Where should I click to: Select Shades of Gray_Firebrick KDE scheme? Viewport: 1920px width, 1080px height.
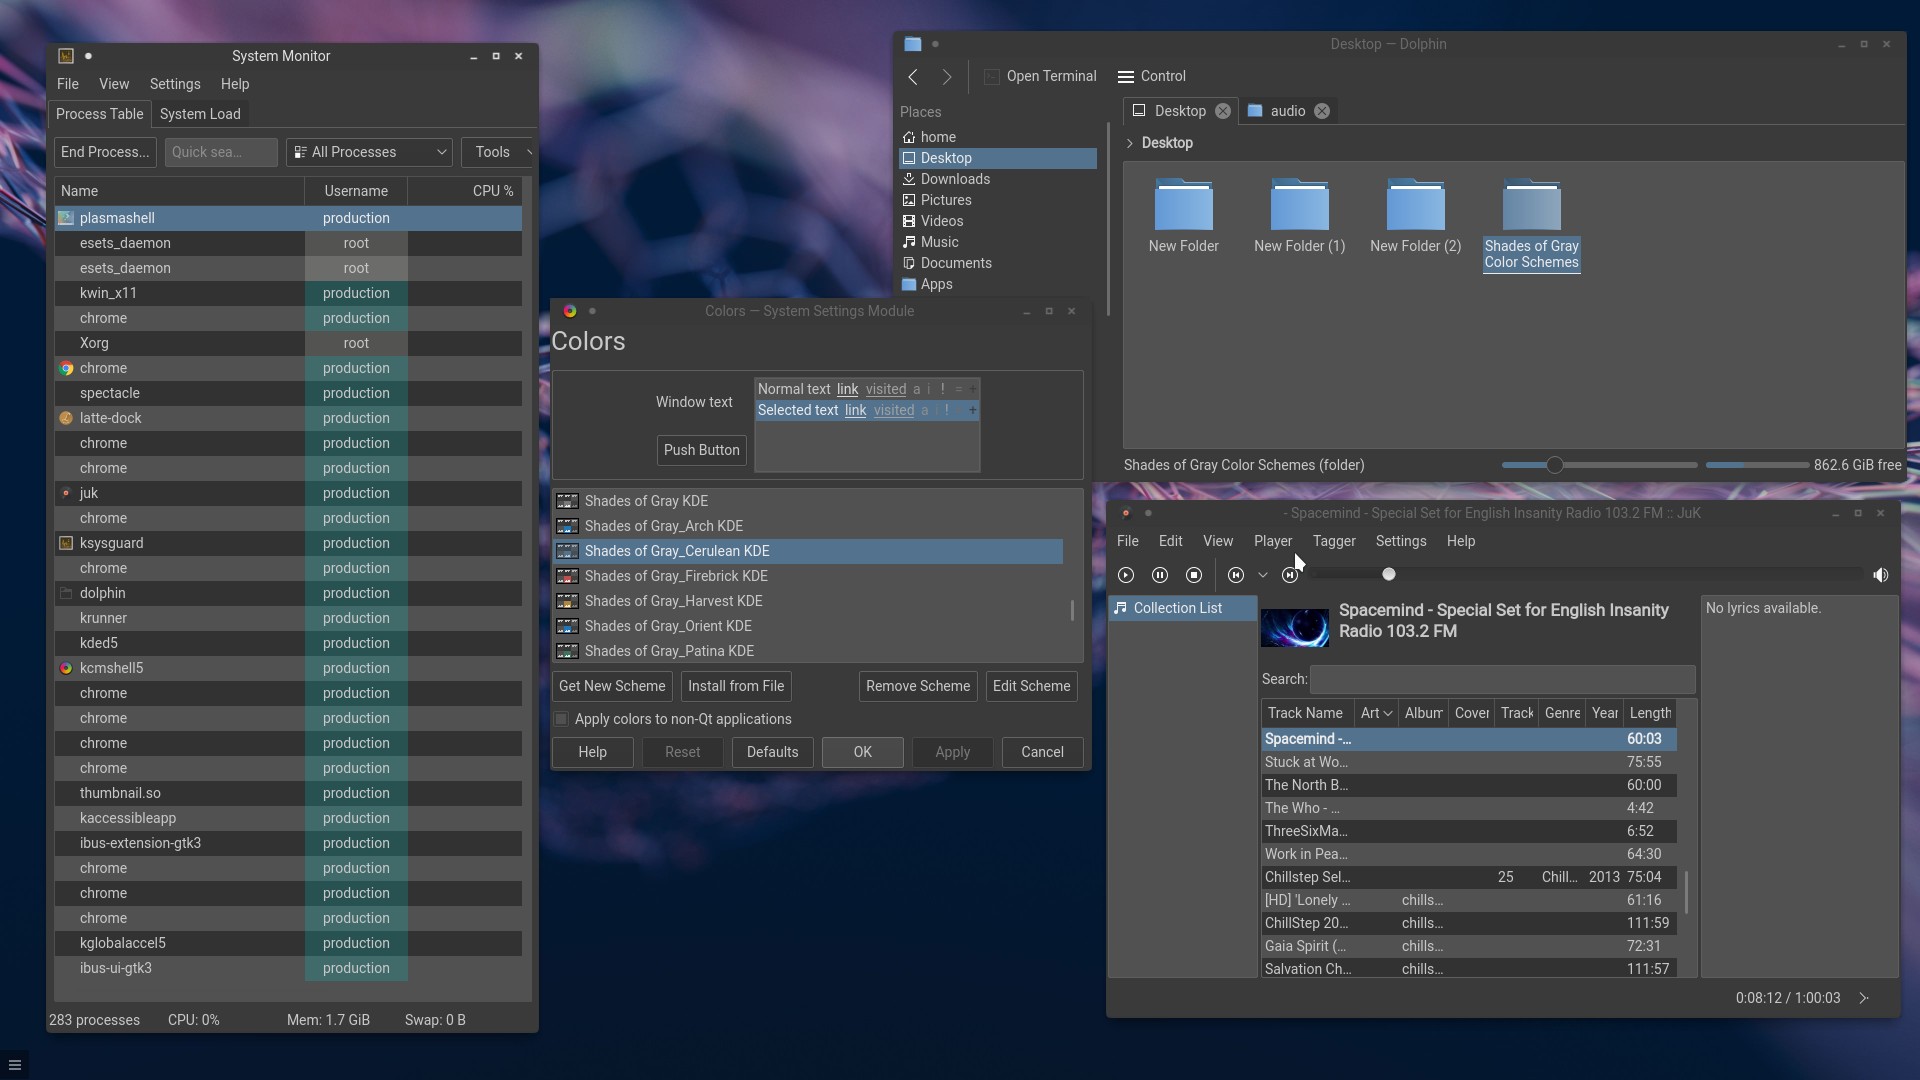point(808,576)
